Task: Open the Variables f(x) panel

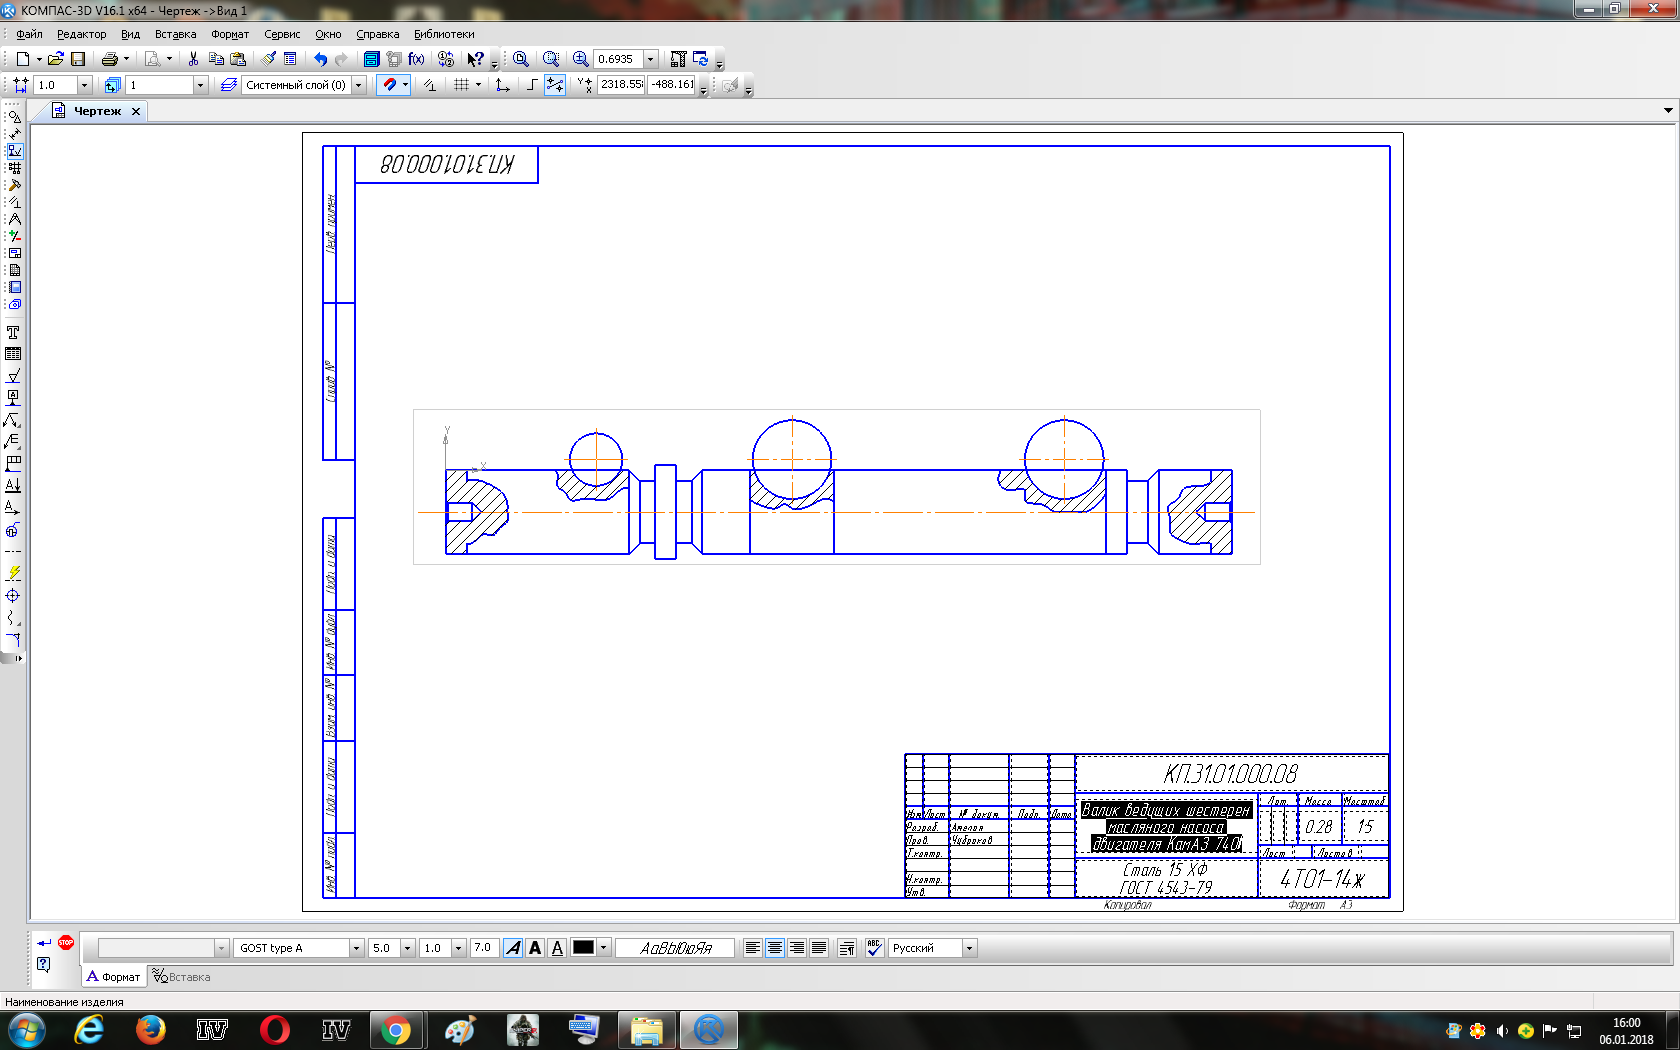Action: (x=416, y=59)
